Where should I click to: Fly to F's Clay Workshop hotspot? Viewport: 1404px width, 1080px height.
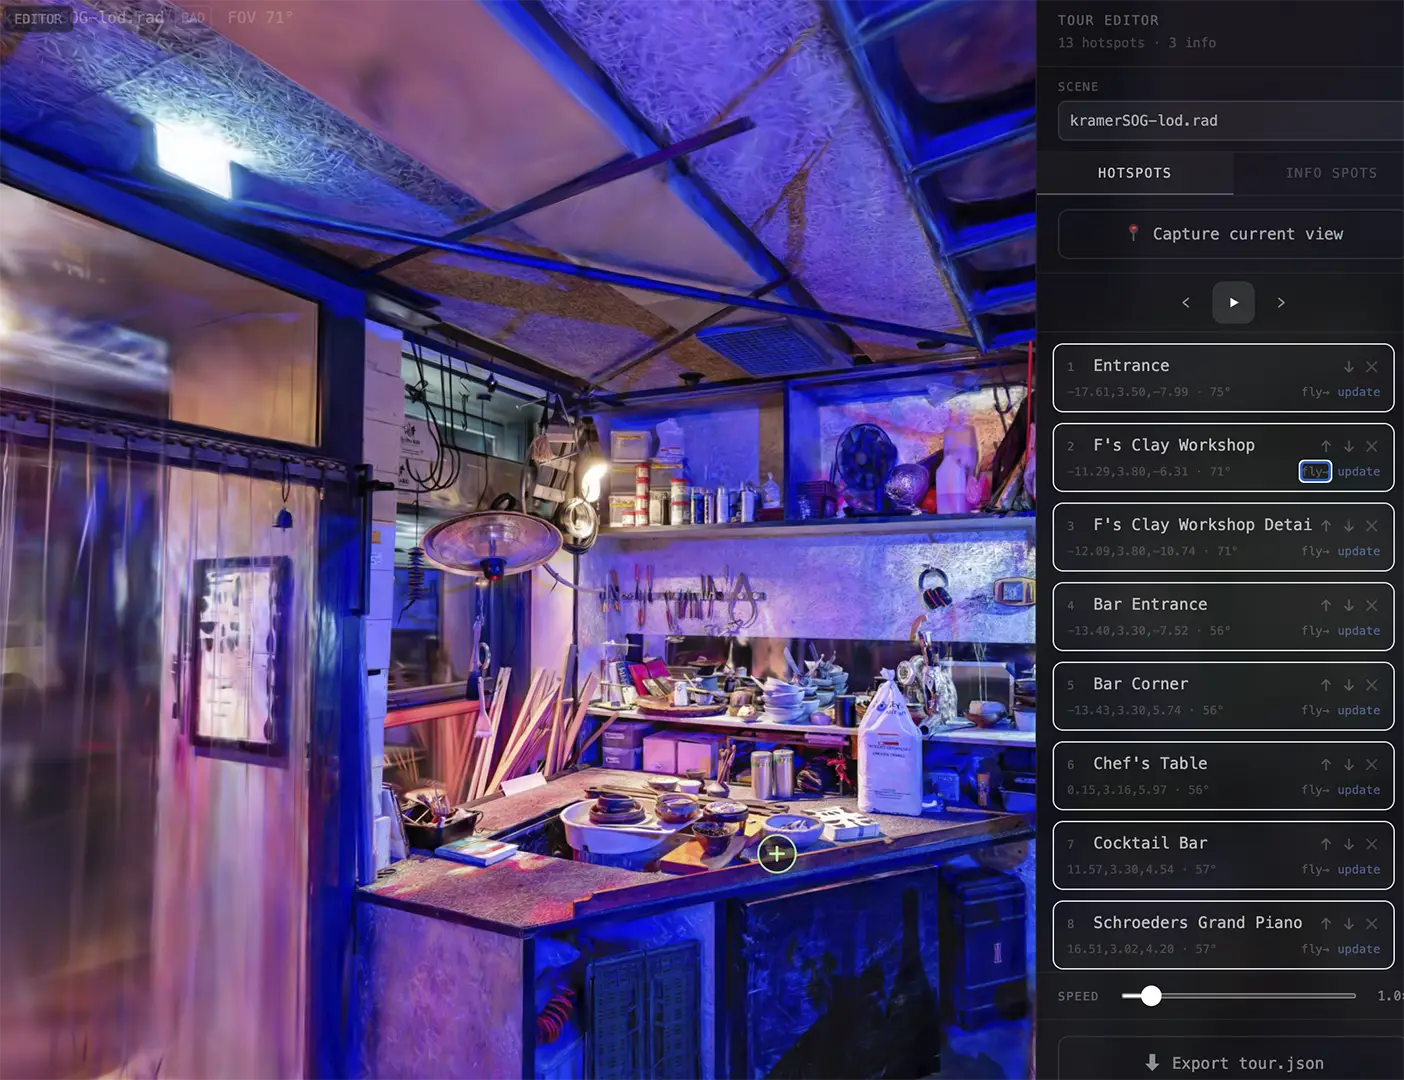point(1315,472)
